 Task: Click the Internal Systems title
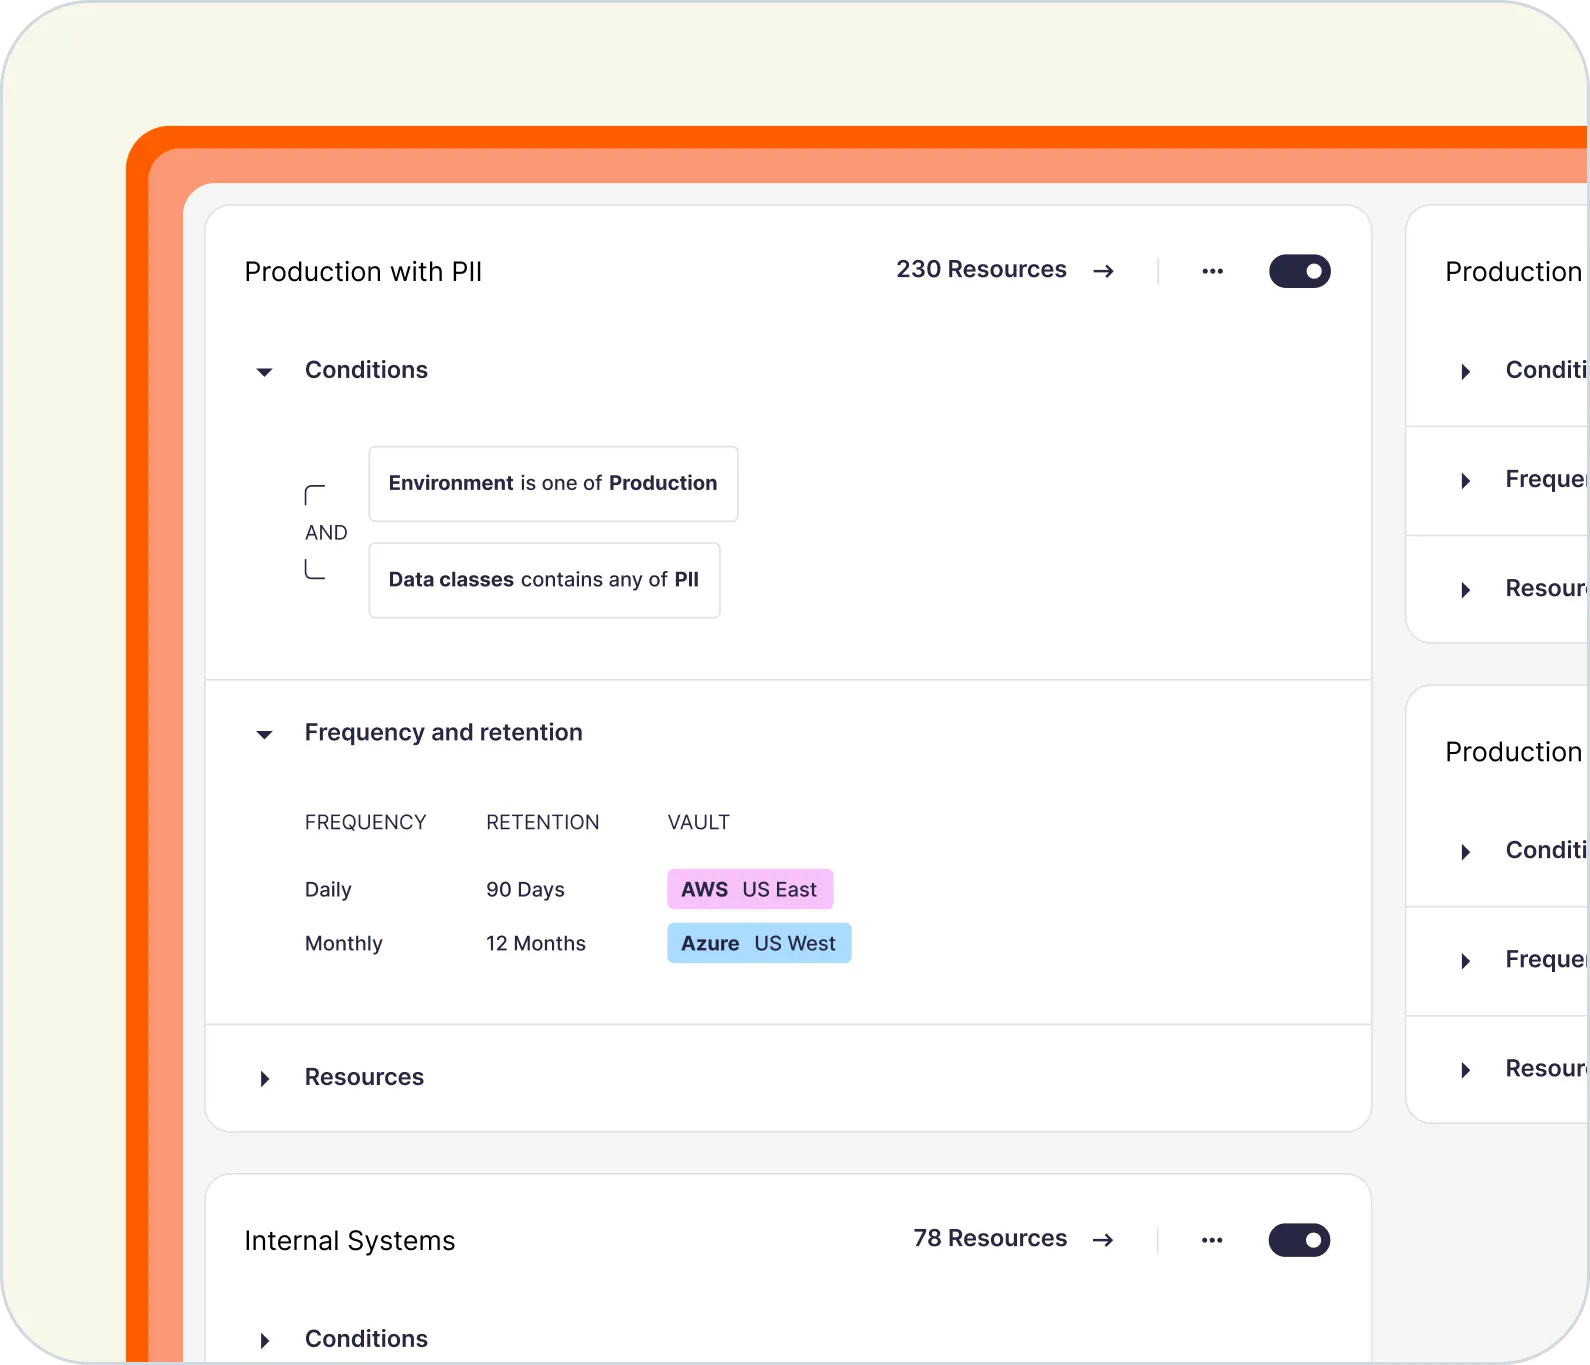[350, 1241]
